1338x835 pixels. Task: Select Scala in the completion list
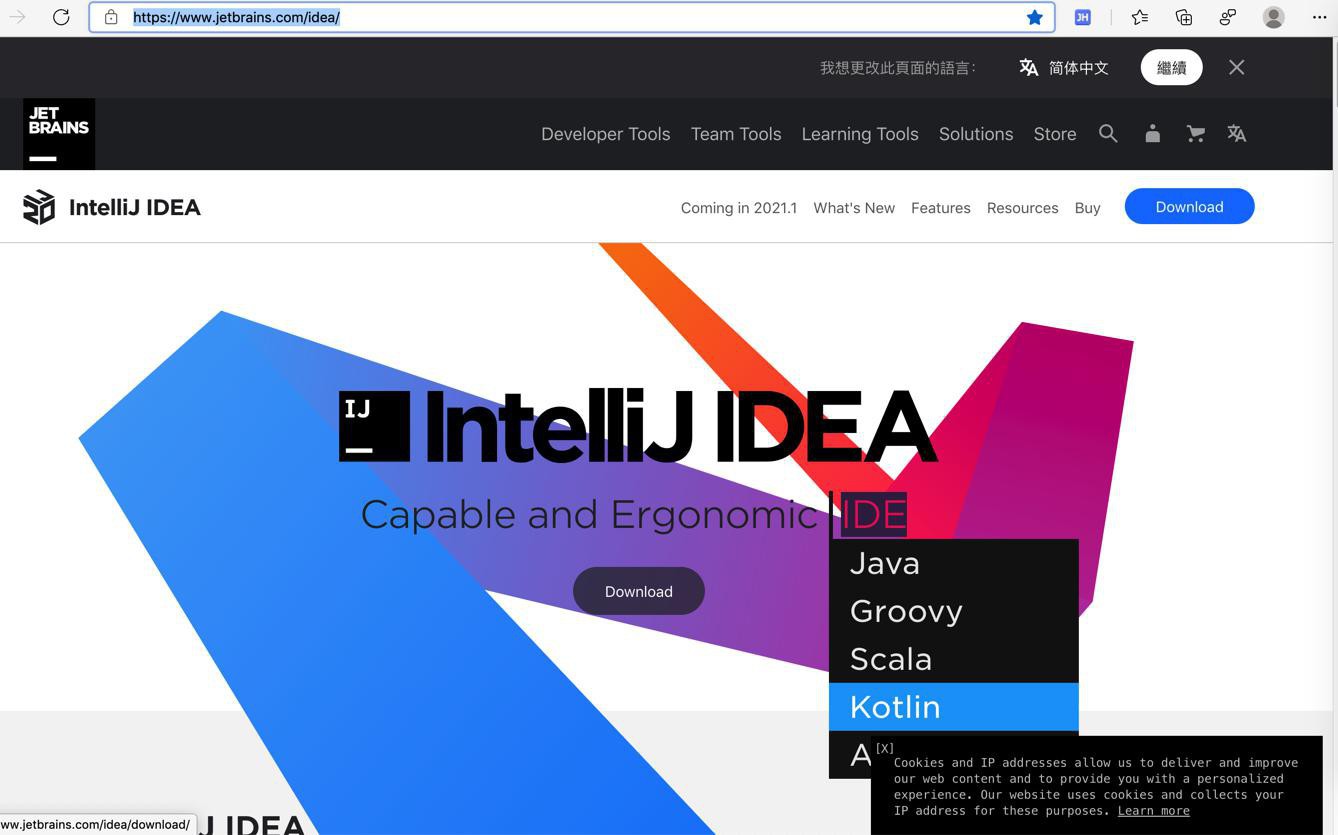954,659
